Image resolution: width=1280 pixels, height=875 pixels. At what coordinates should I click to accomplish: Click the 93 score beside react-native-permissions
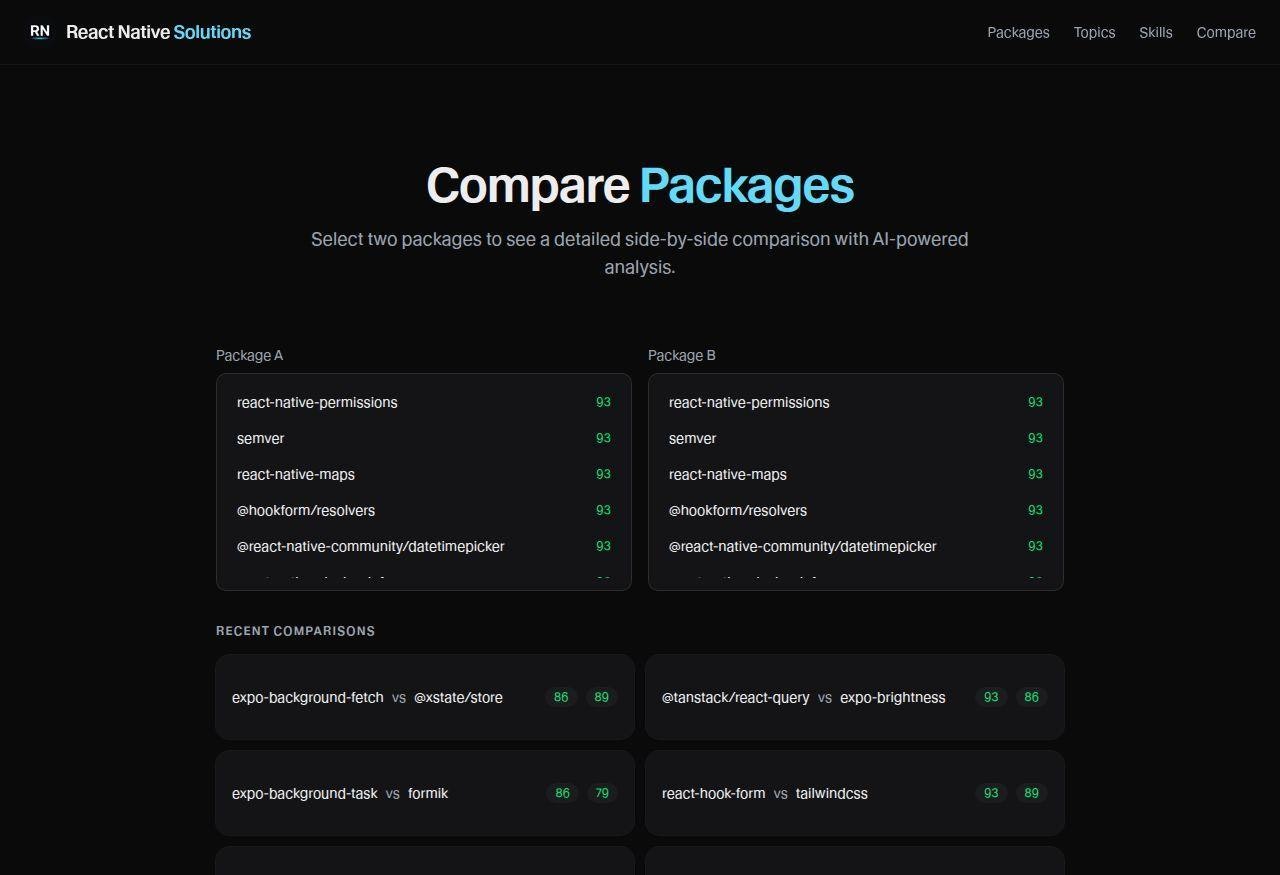point(603,402)
